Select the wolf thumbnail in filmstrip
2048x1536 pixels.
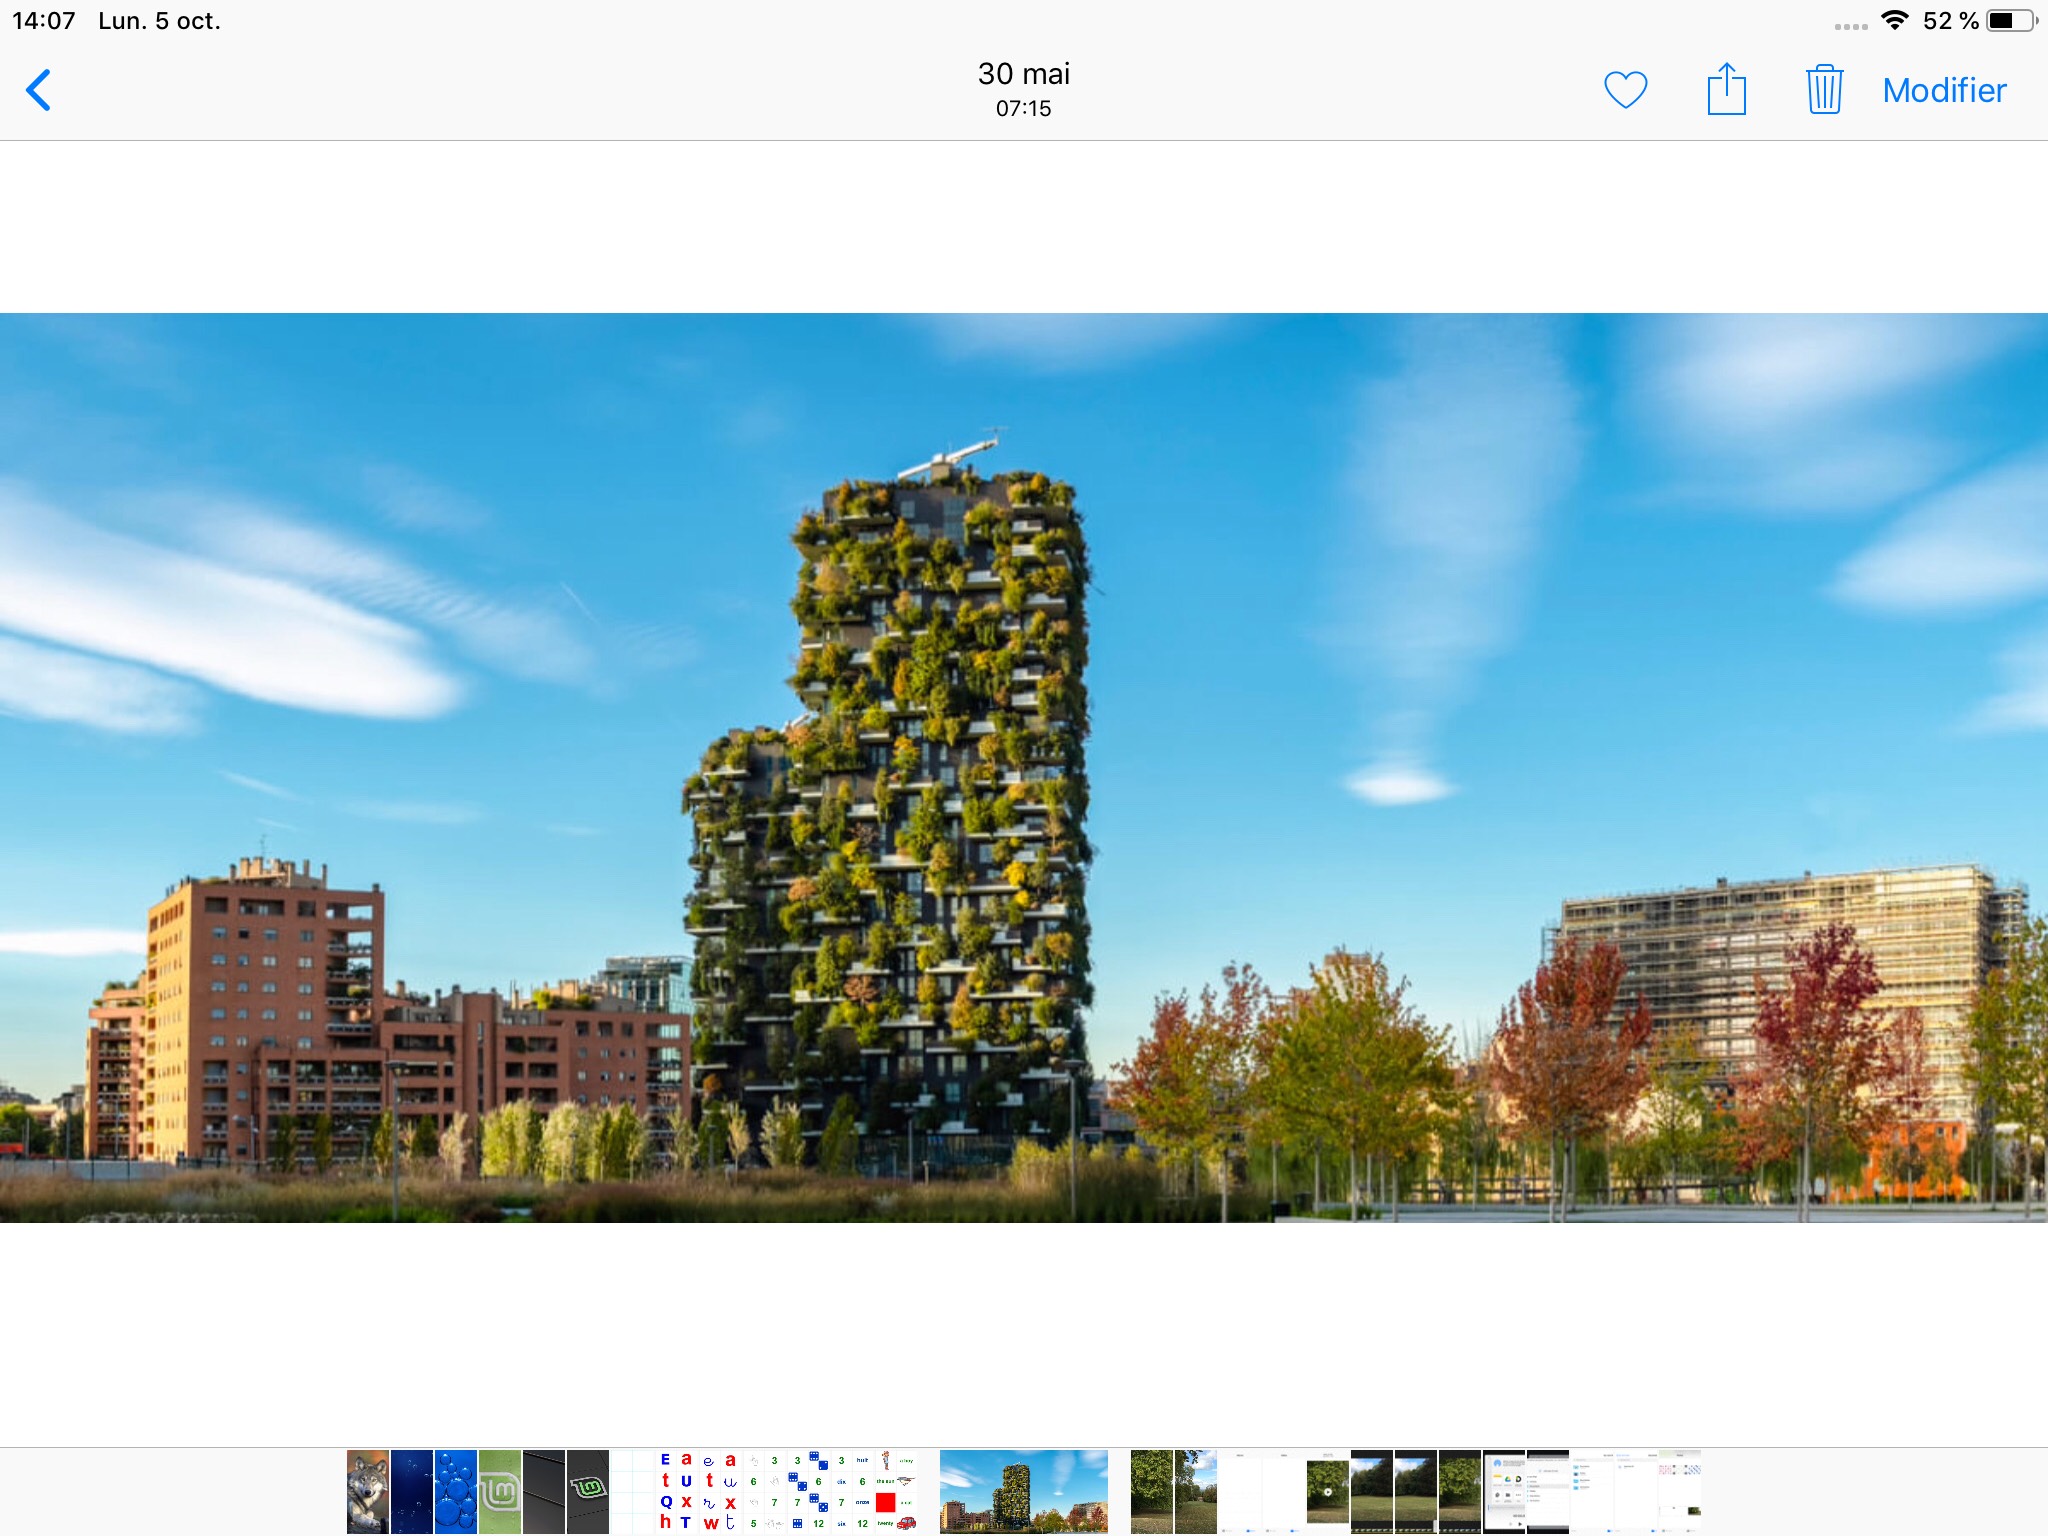pyautogui.click(x=367, y=1491)
